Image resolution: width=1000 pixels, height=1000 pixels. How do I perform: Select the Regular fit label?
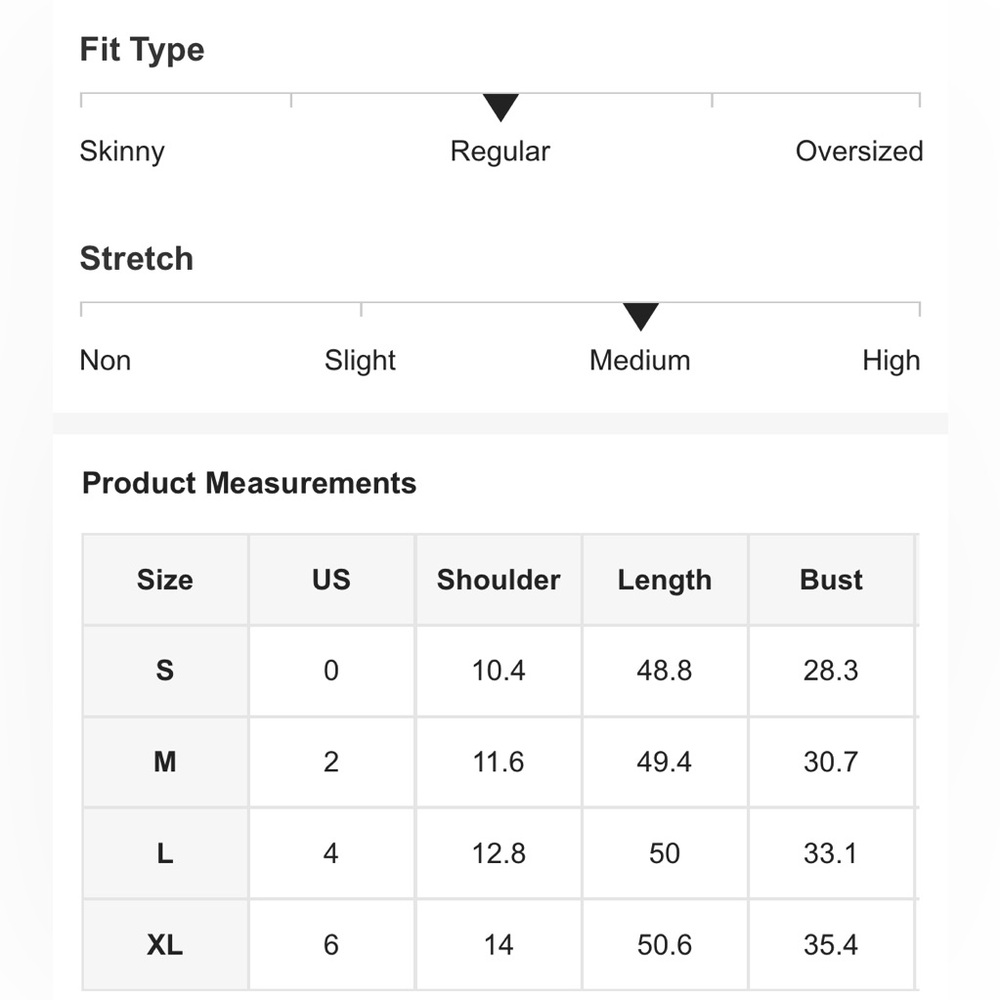point(500,152)
